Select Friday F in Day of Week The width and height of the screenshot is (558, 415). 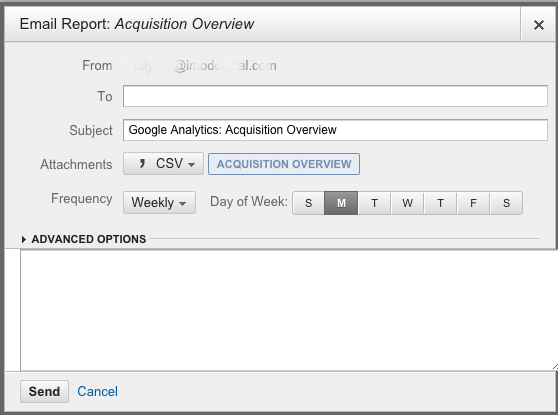click(473, 203)
